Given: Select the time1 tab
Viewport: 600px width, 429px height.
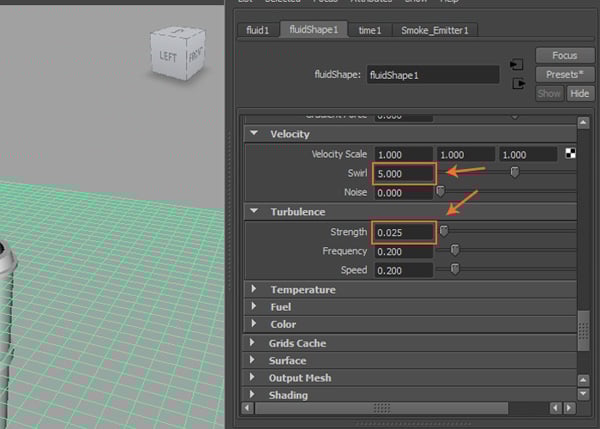Looking at the screenshot, I should pyautogui.click(x=370, y=31).
